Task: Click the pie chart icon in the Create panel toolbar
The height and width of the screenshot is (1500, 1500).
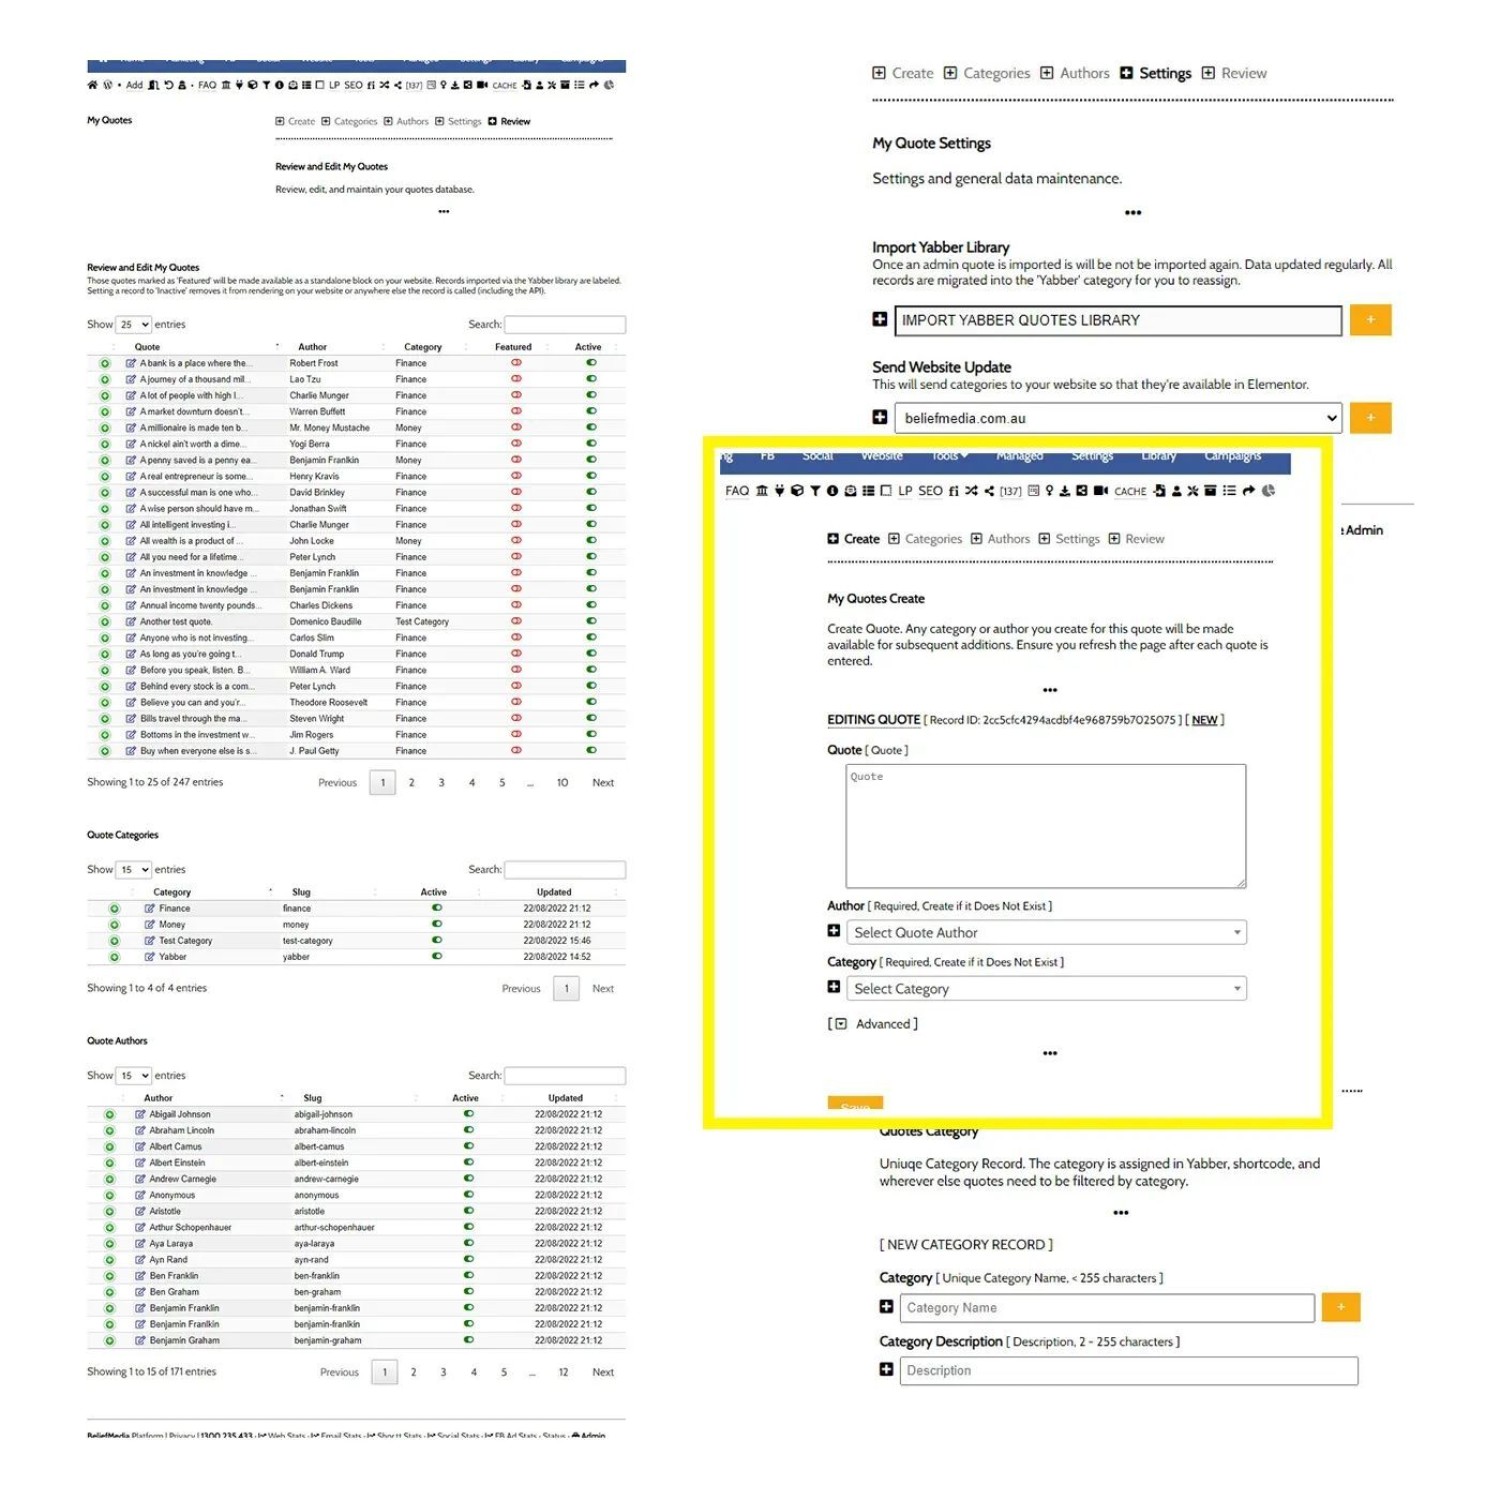Action: coord(1269,491)
